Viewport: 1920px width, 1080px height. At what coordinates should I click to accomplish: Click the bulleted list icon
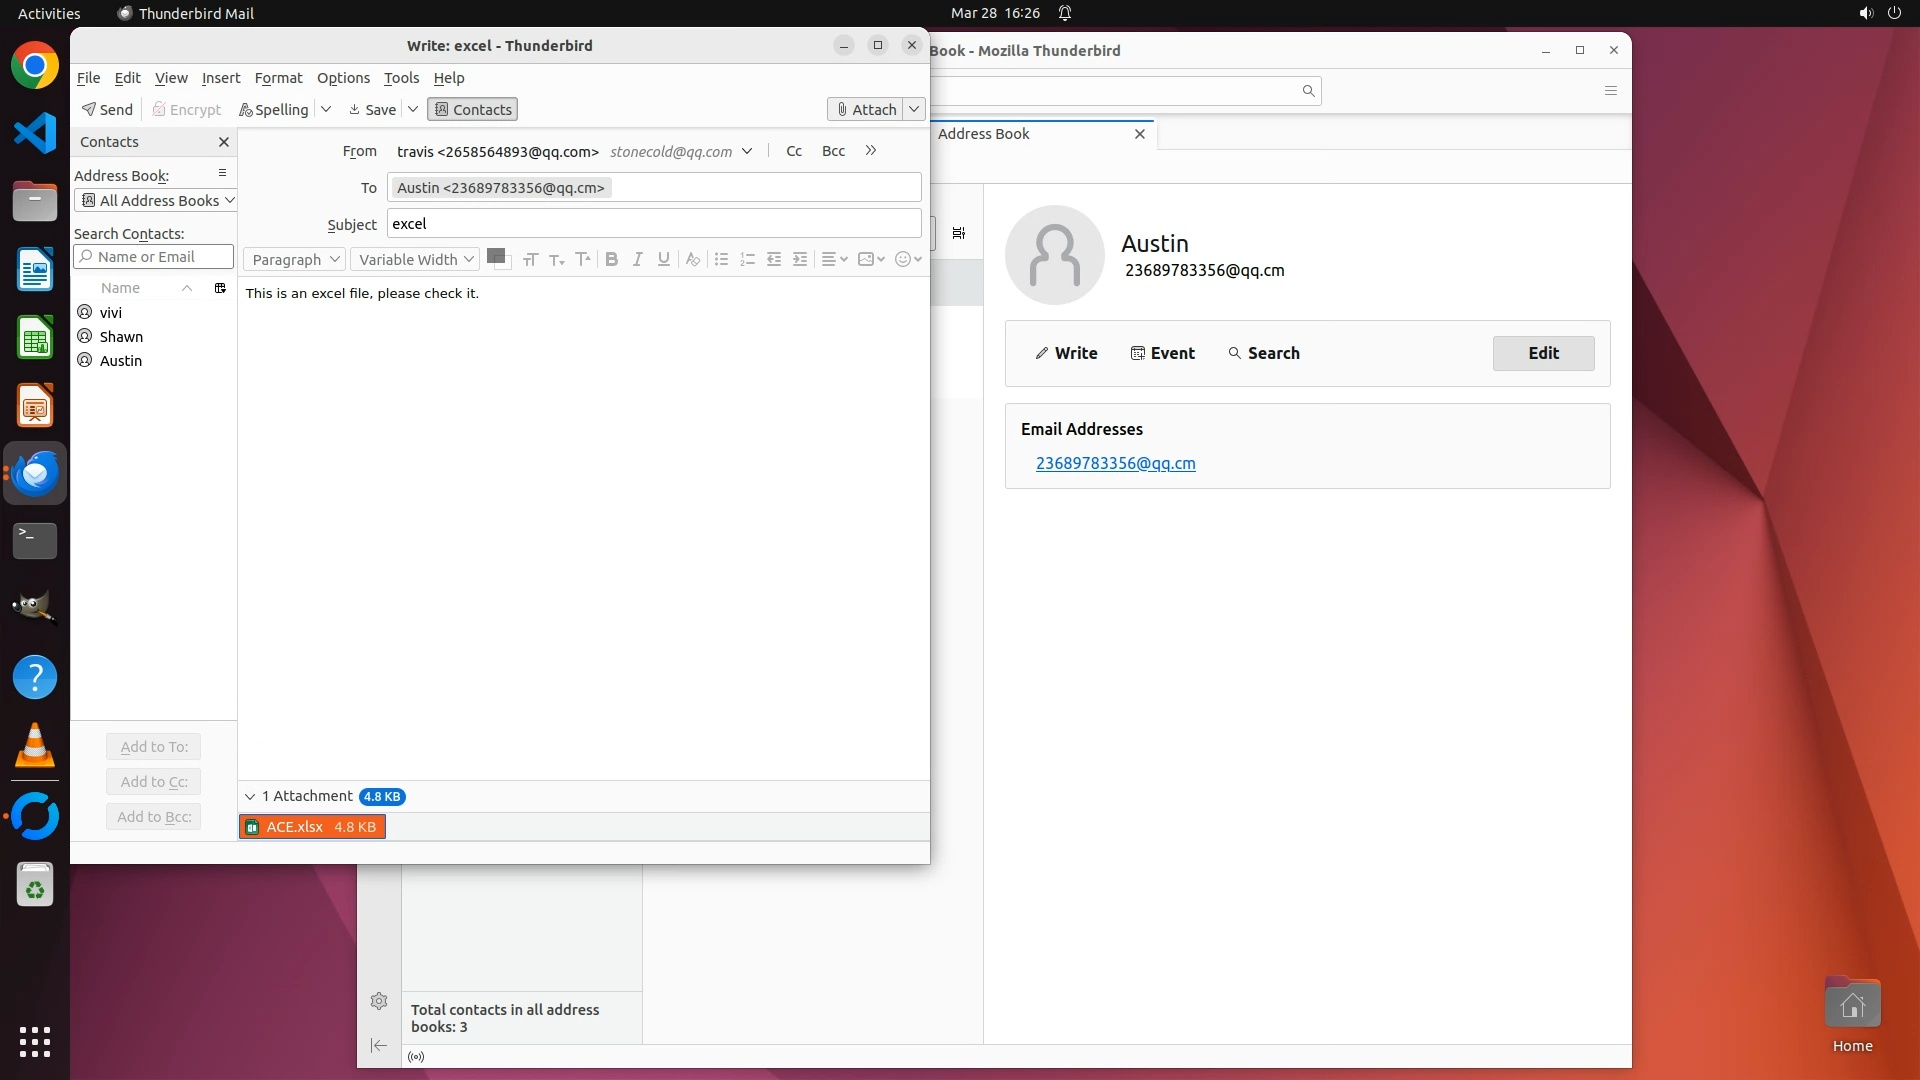click(x=721, y=259)
